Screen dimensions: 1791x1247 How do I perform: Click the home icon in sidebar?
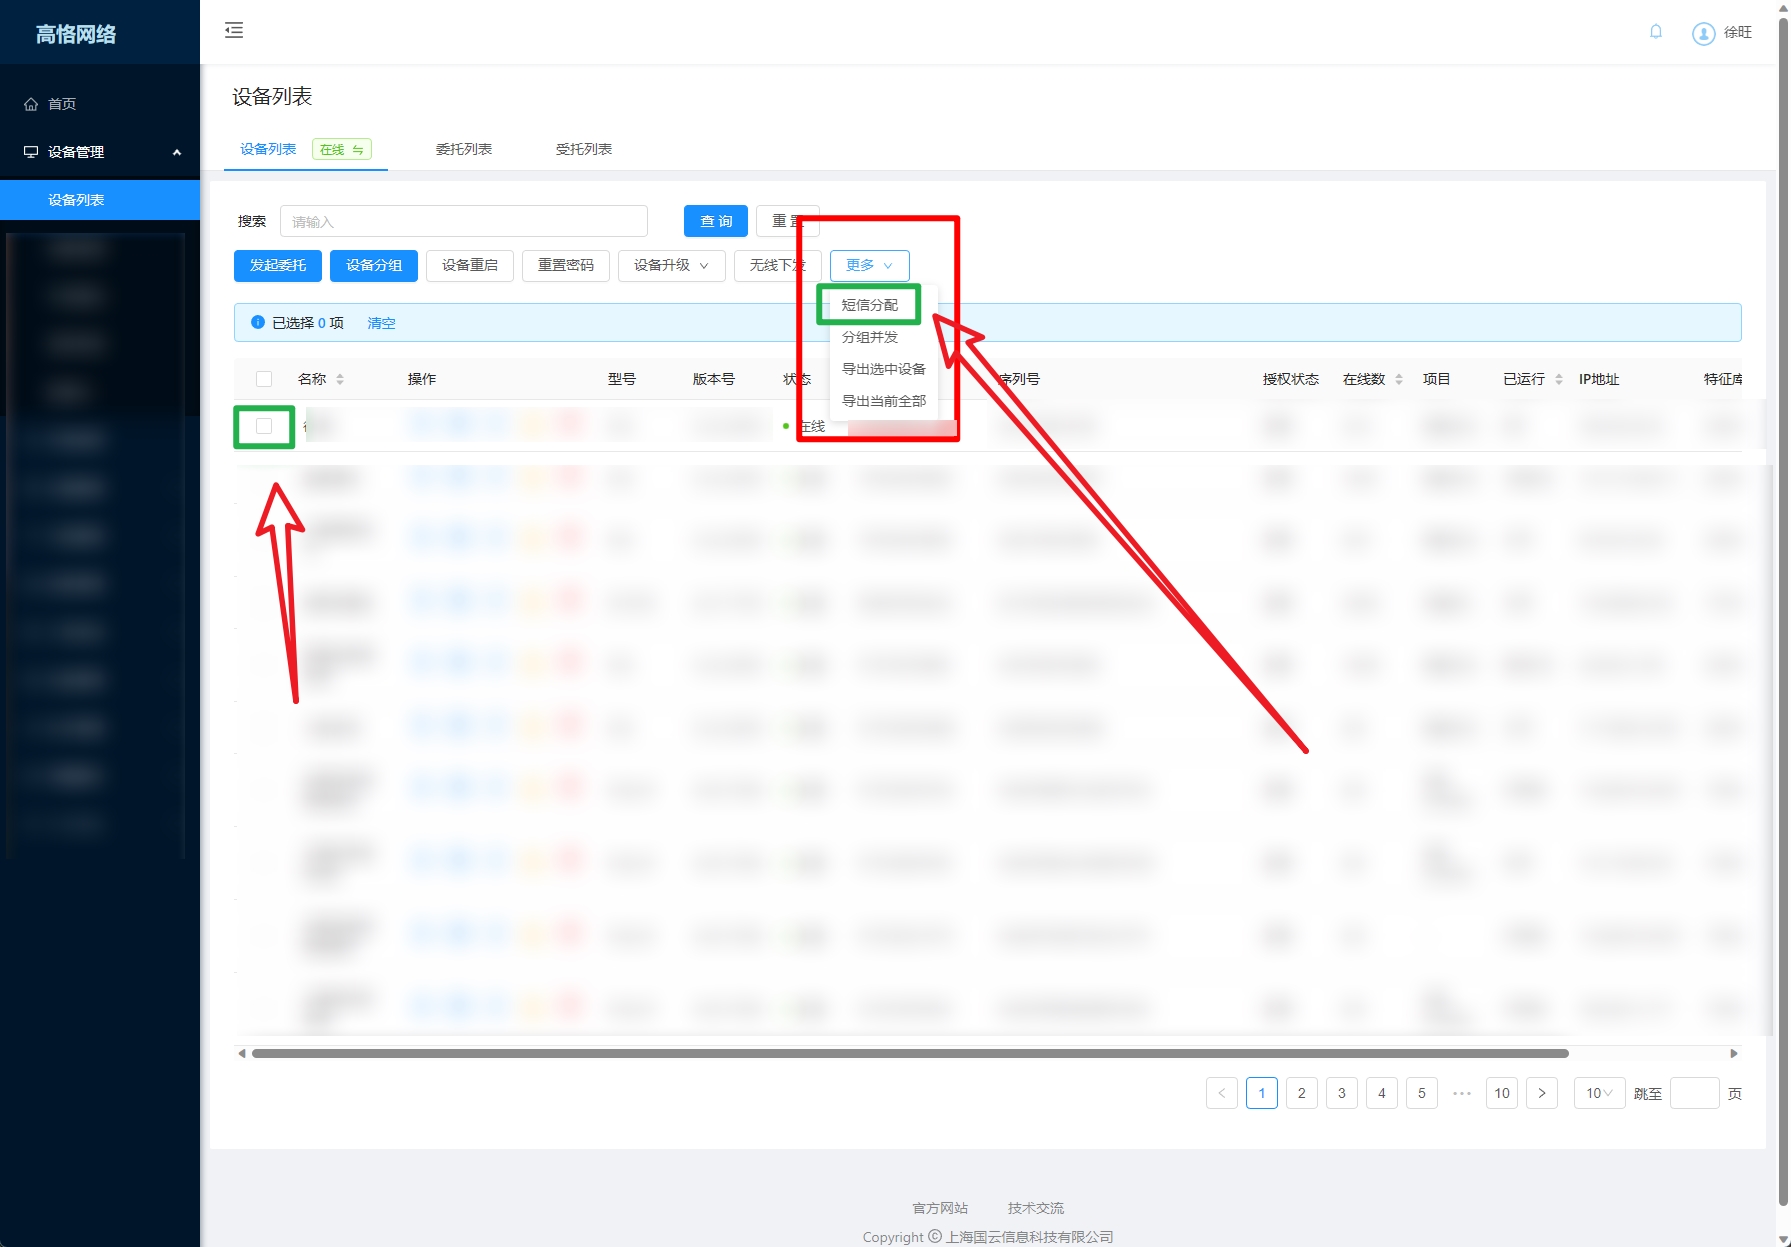pyautogui.click(x=31, y=104)
